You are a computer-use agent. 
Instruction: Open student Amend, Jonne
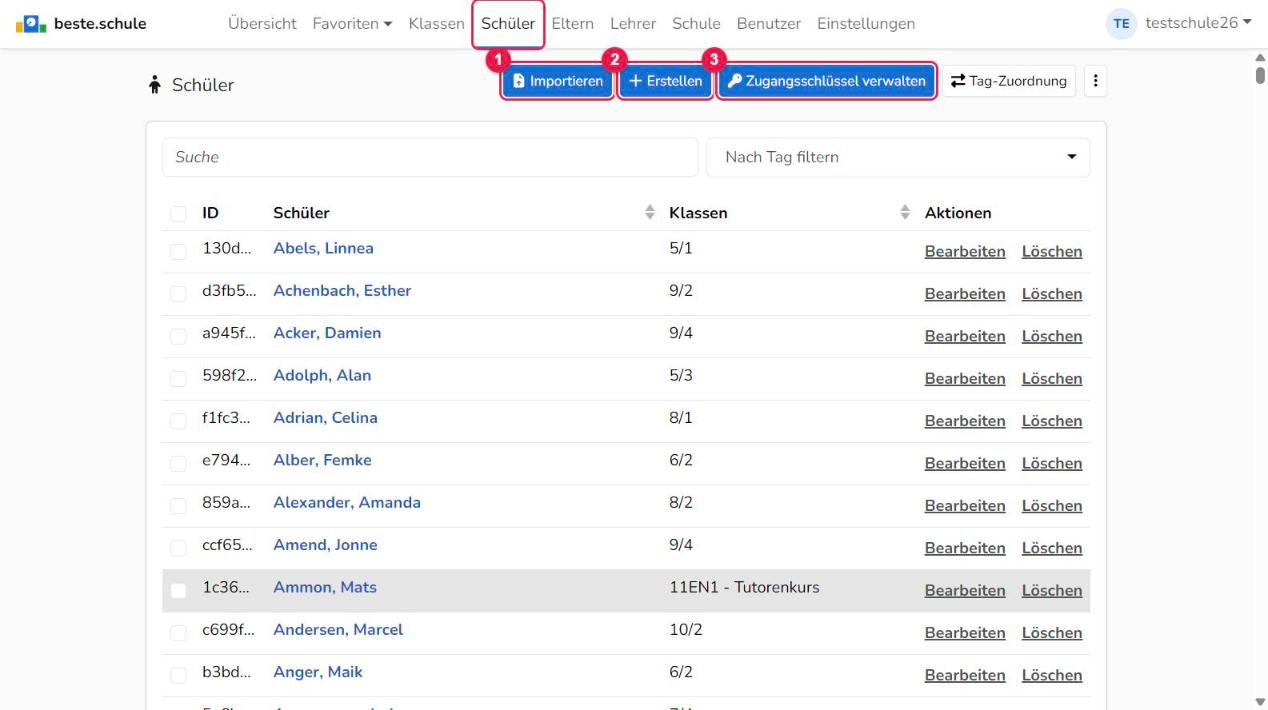pos(325,545)
